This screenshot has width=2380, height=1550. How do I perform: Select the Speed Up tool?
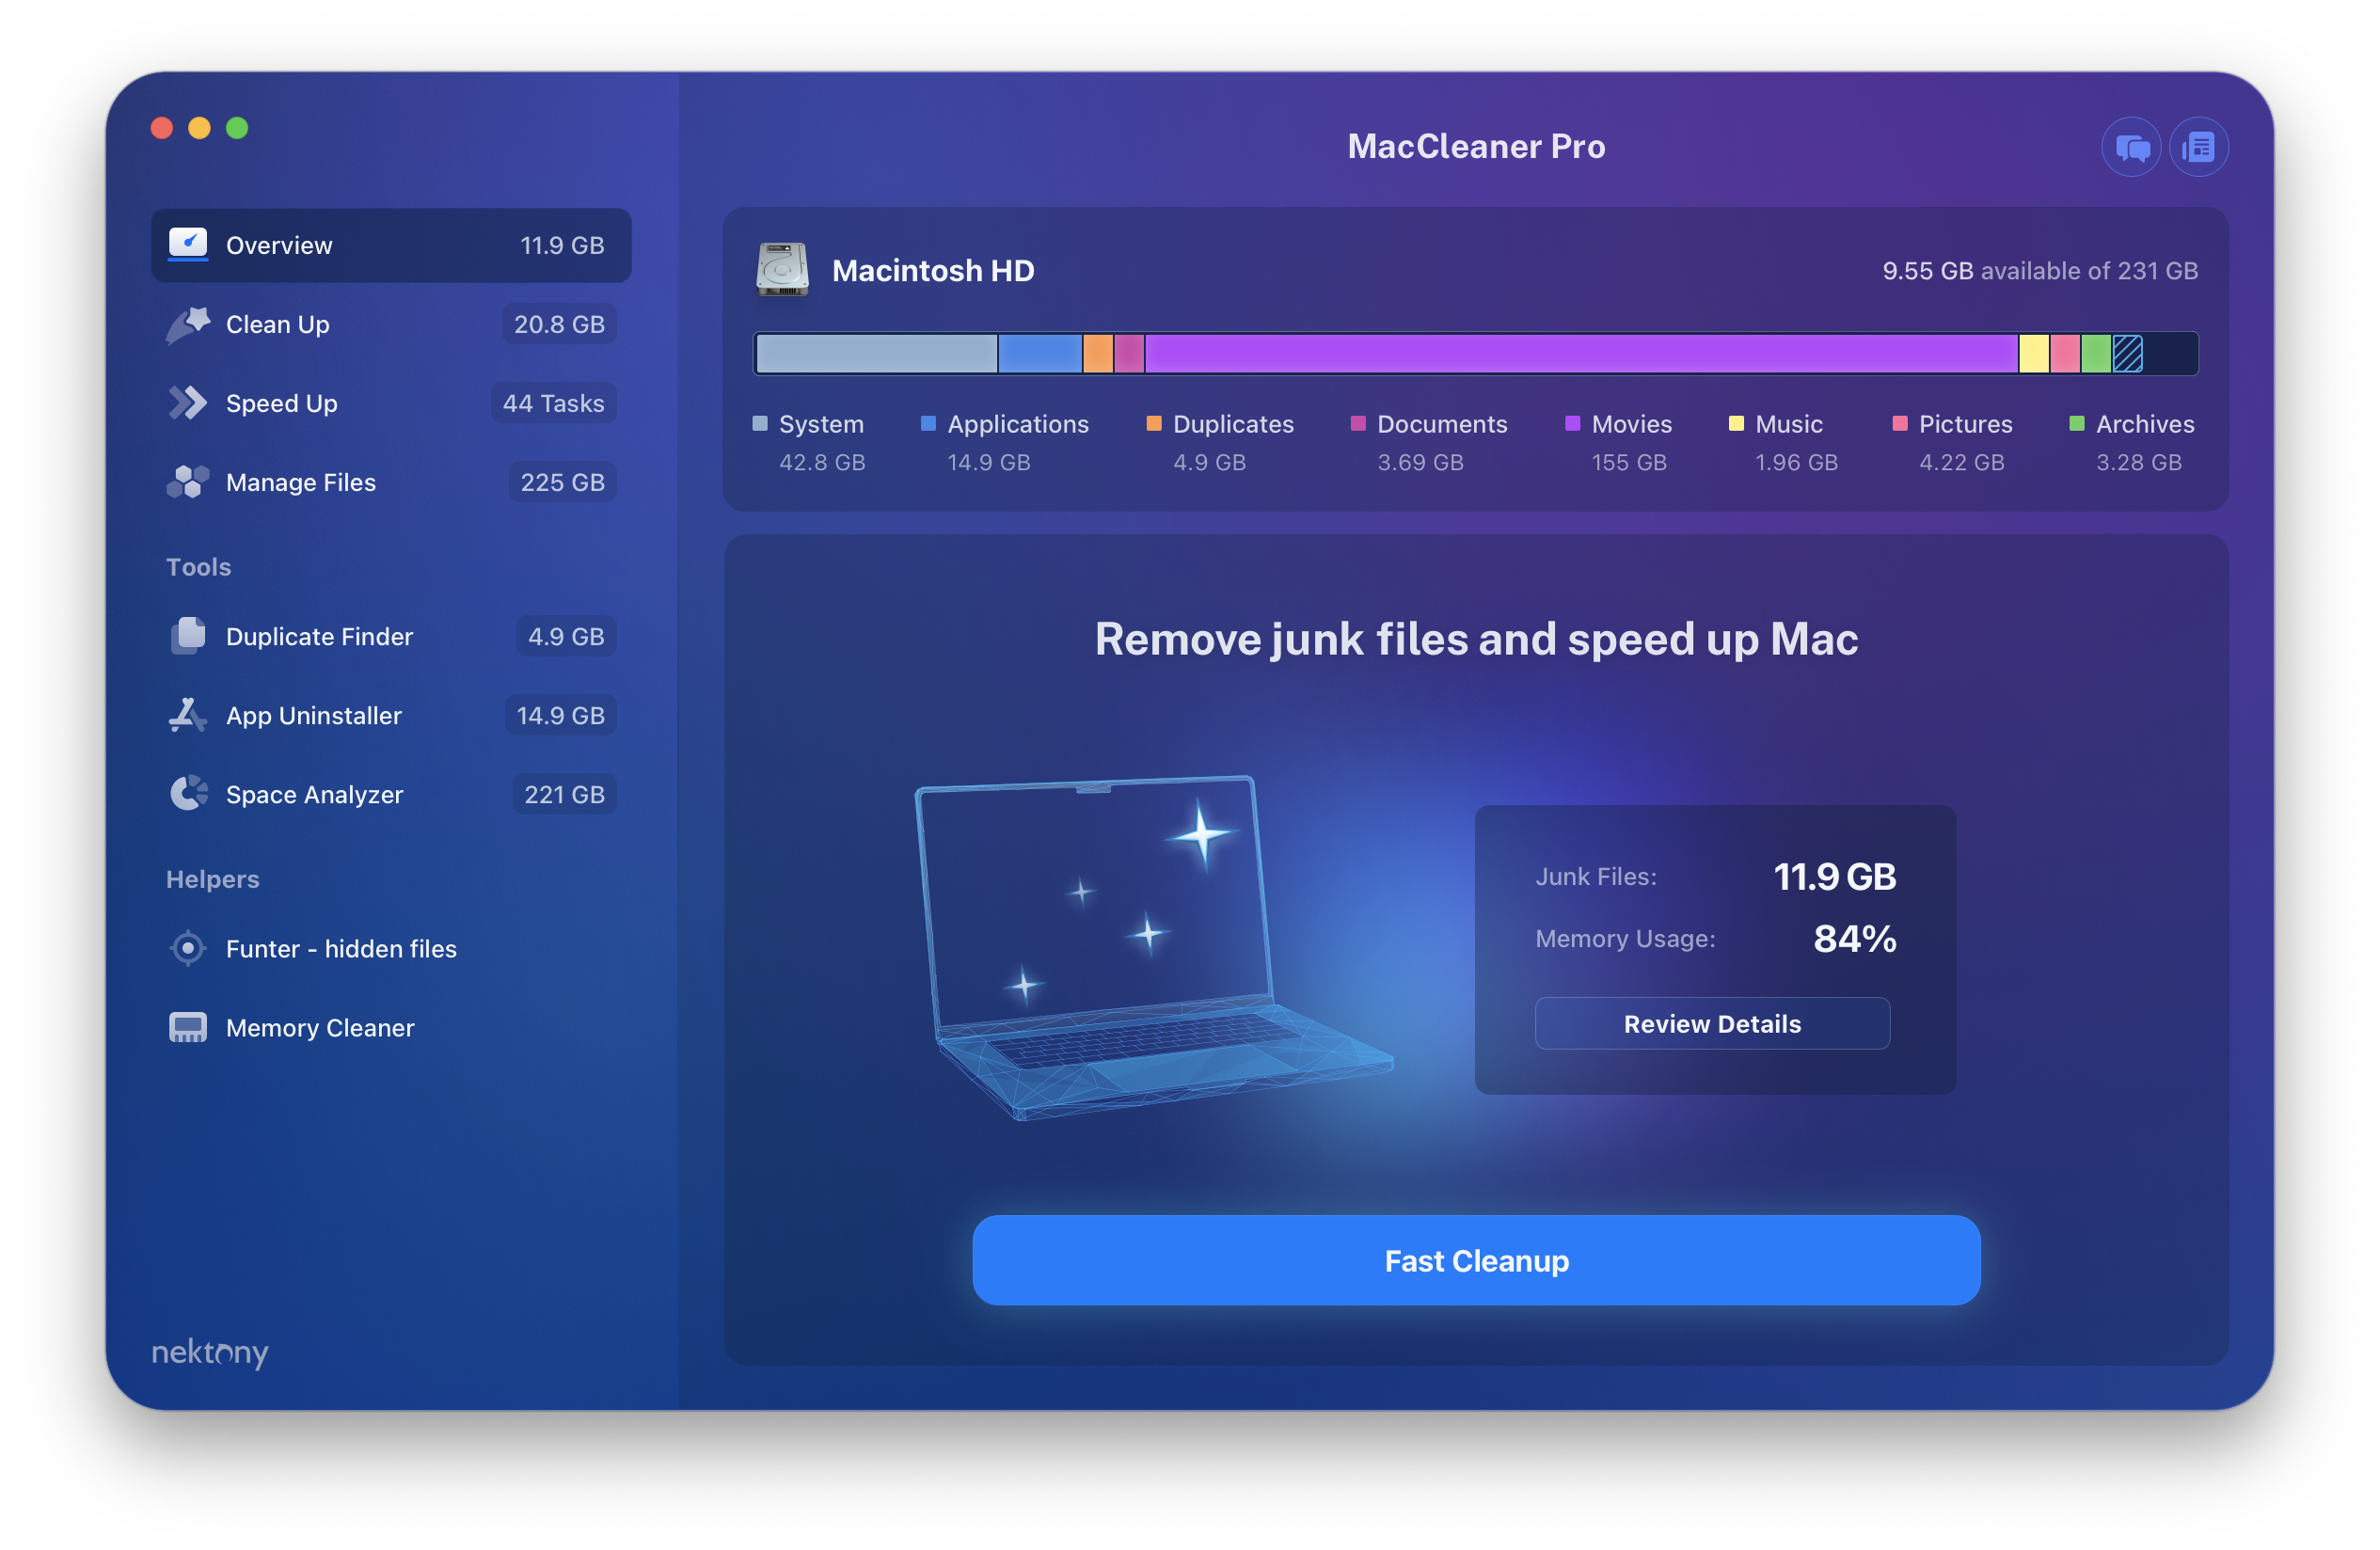coord(281,403)
